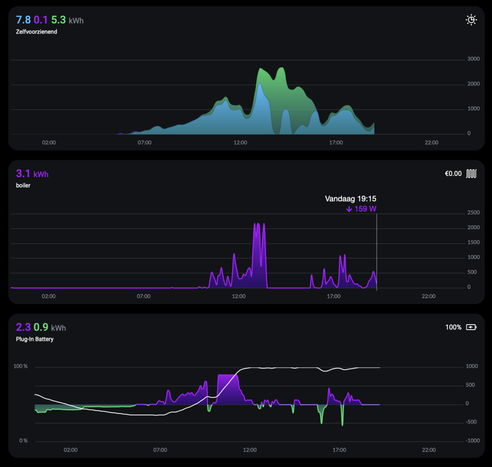Click the purple 2.3 battery charge value
This screenshot has width=492, height=467.
pyautogui.click(x=23, y=327)
